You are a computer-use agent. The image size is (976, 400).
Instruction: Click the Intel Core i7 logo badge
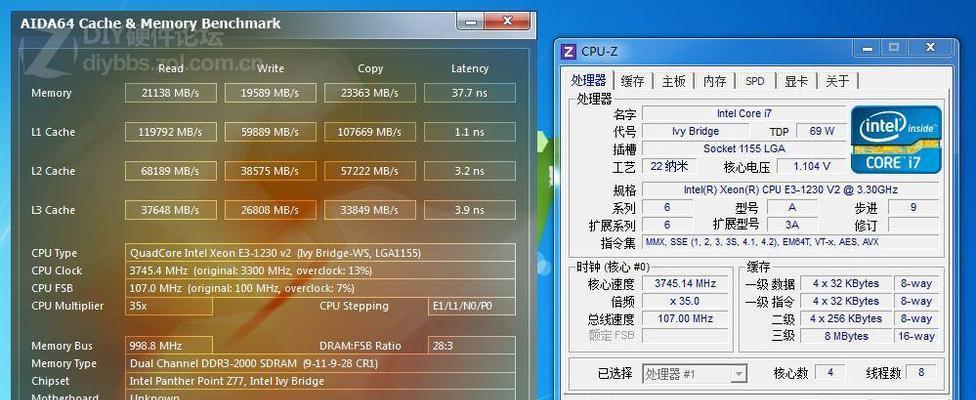[x=896, y=139]
